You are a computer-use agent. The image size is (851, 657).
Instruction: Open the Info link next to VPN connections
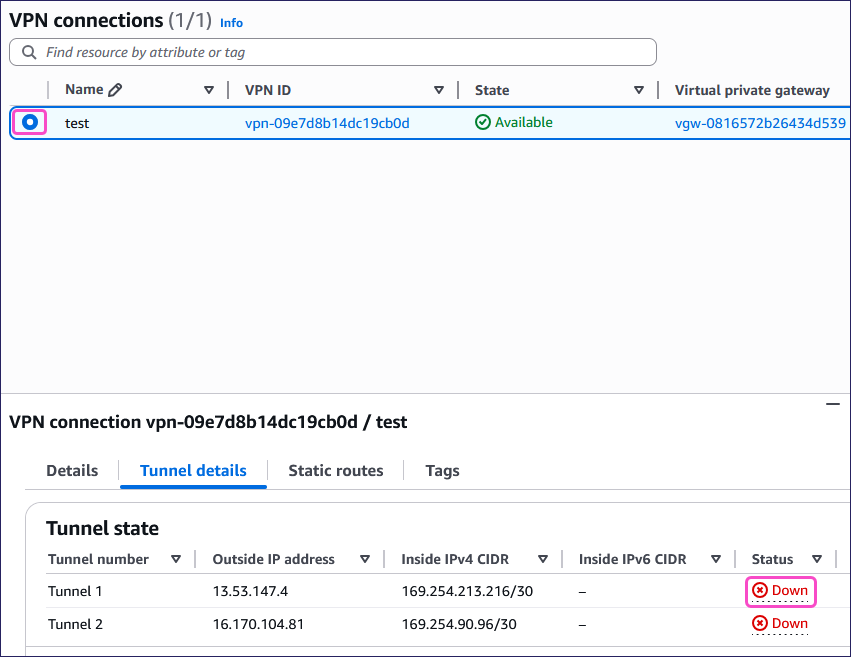231,22
